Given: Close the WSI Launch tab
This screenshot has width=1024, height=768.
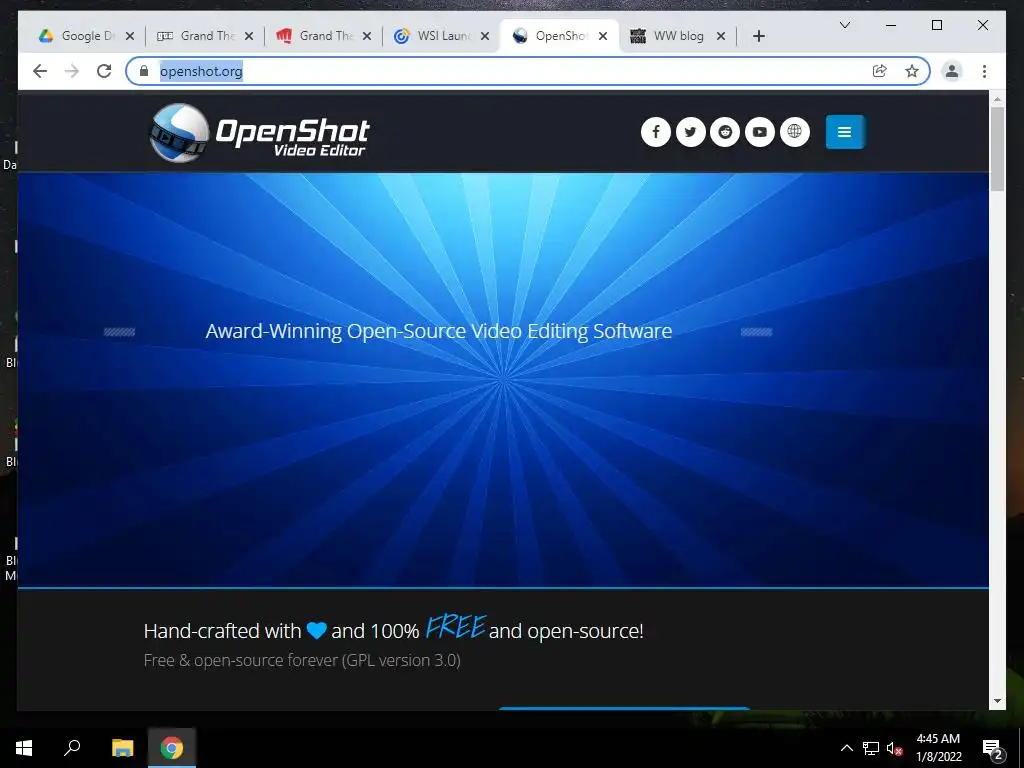Looking at the screenshot, I should [485, 36].
